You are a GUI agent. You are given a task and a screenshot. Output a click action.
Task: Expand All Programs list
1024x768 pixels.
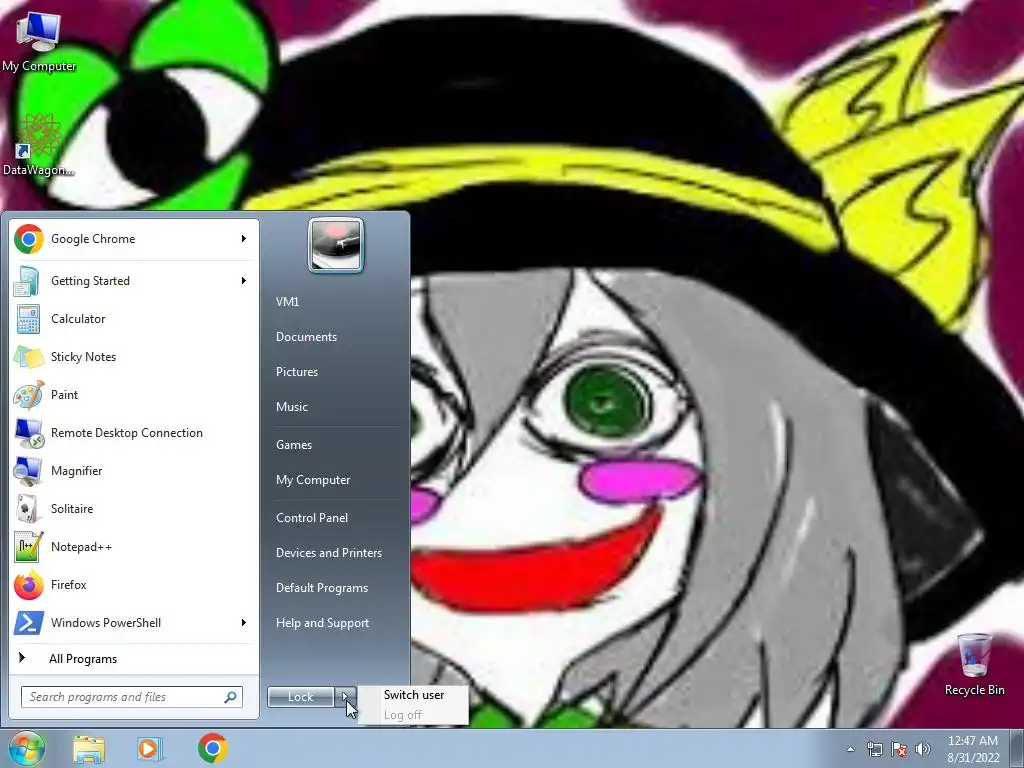134,658
